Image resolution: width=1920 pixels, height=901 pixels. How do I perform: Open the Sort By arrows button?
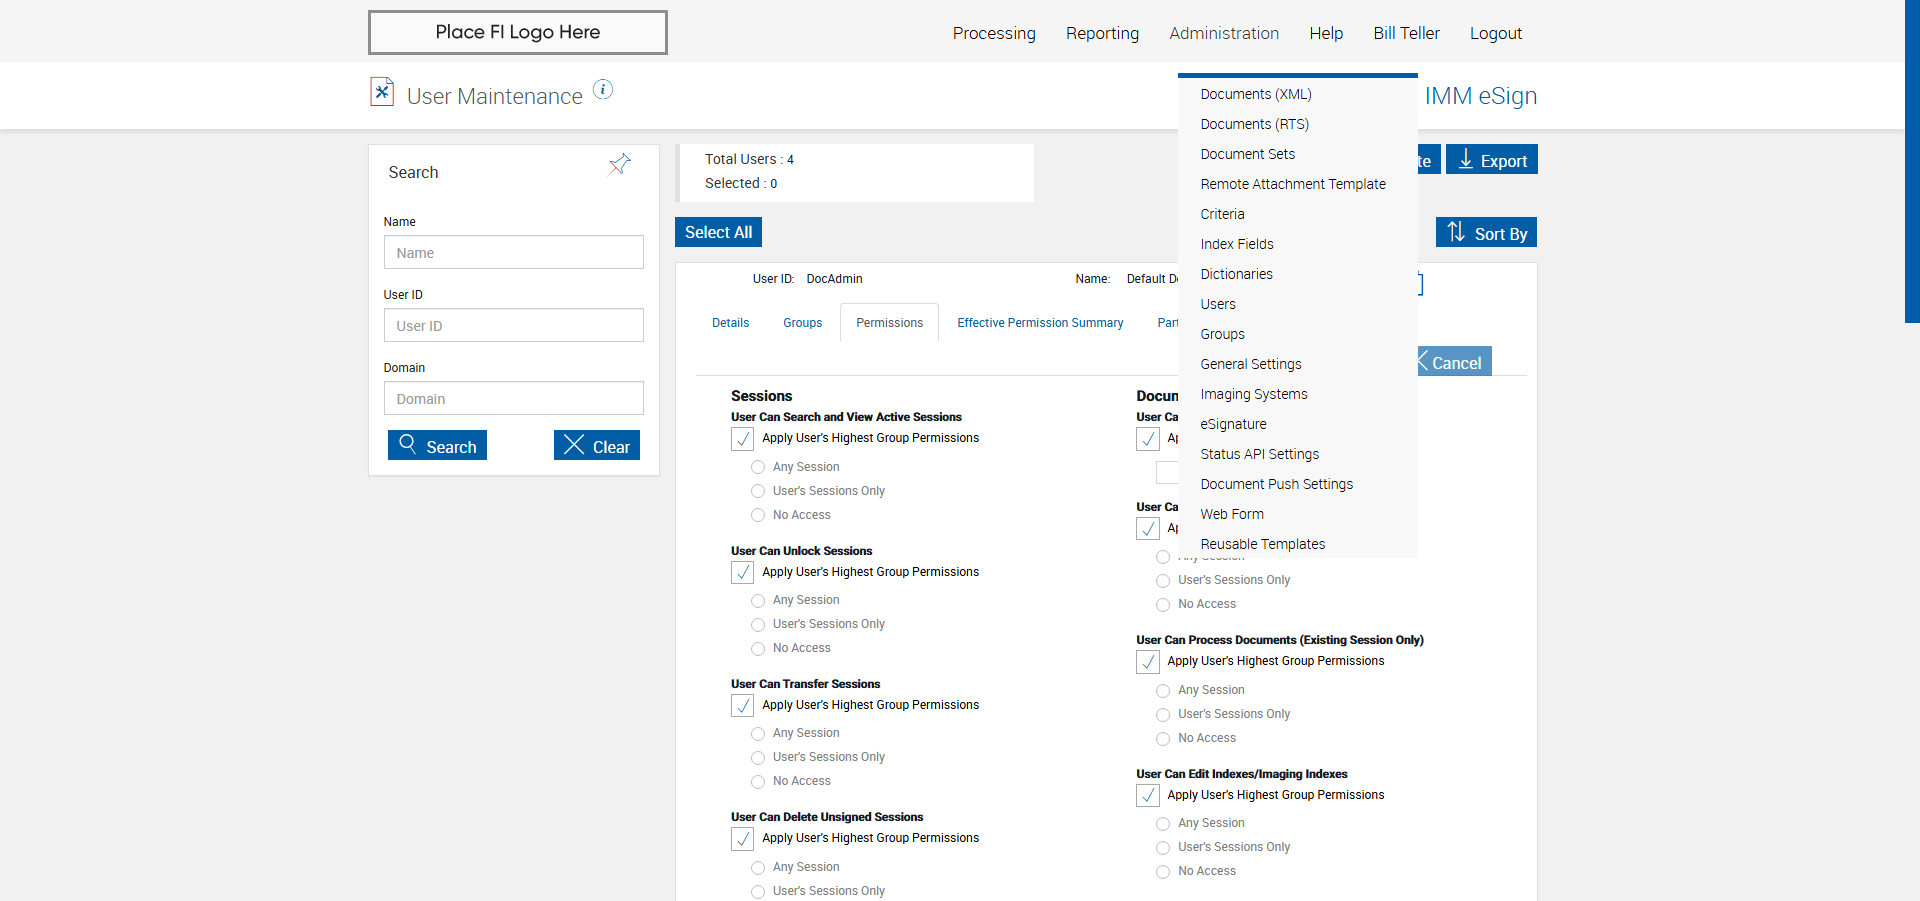point(1486,233)
